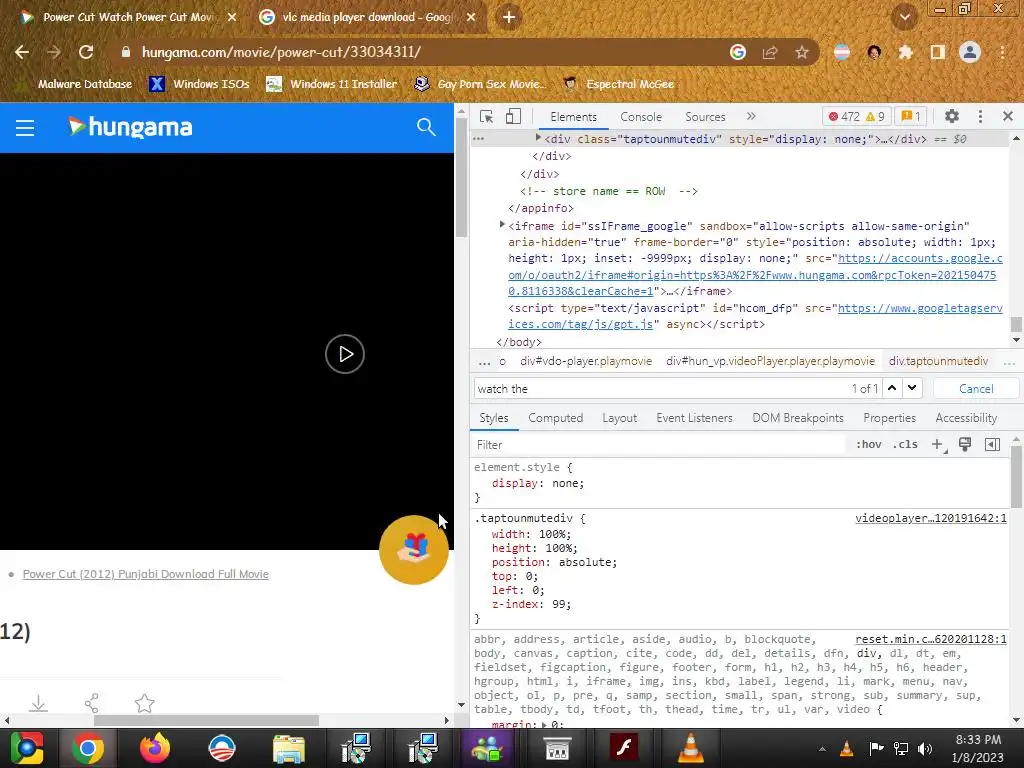The image size is (1024, 768).
Task: Switch to the Elements tab
Action: [x=573, y=117]
